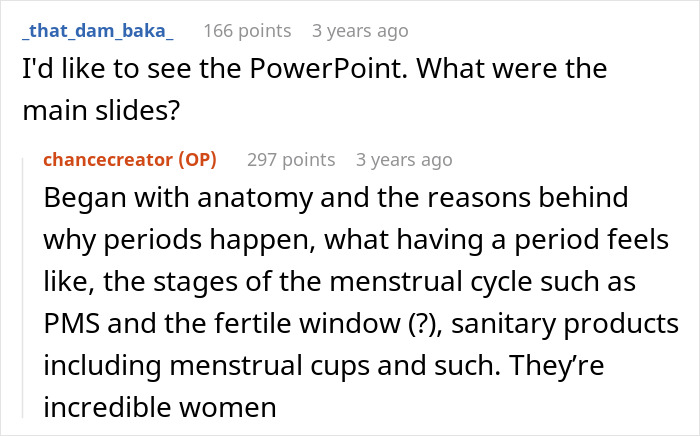Click the 297 points score
This screenshot has width=700, height=436.
[291, 160]
